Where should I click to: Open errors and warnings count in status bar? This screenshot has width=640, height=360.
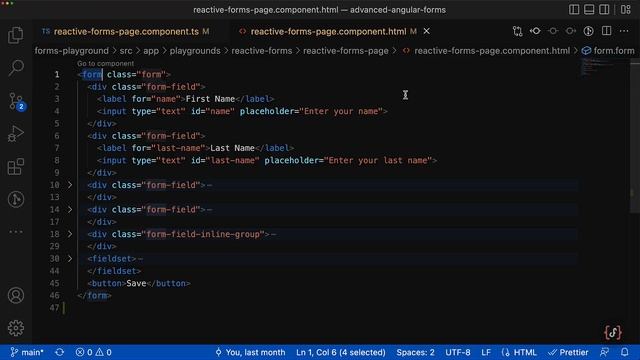coord(93,352)
